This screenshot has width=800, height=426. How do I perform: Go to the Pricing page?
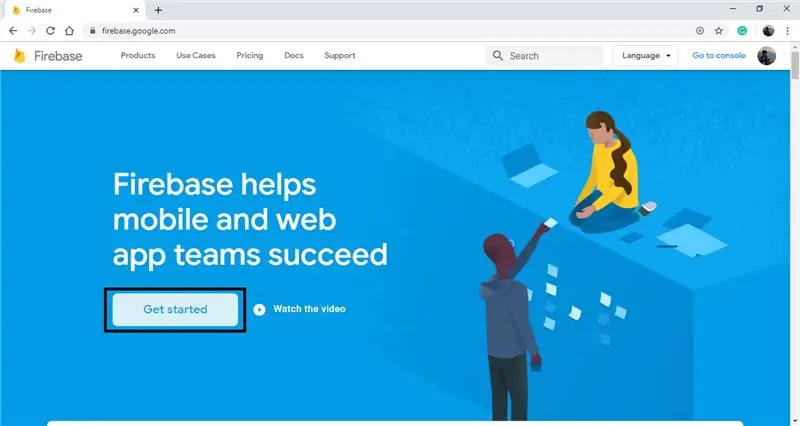pos(249,55)
